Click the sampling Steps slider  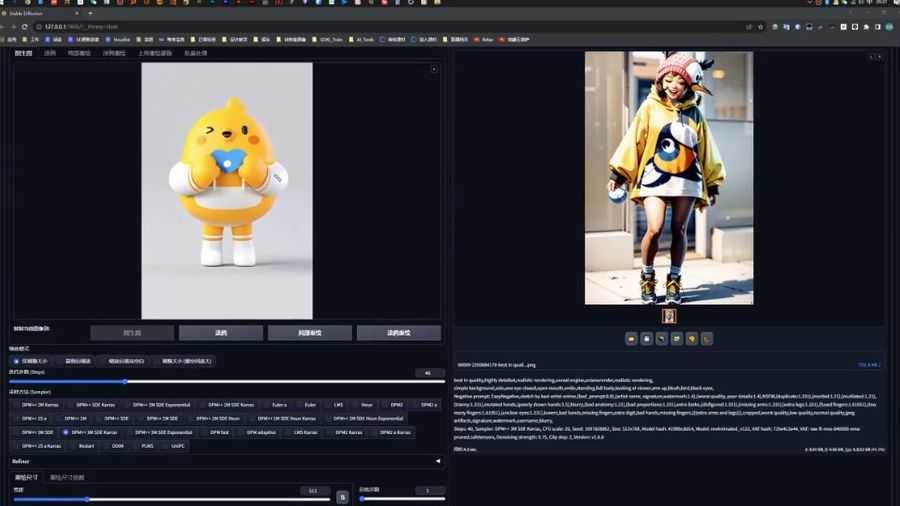[227, 382]
